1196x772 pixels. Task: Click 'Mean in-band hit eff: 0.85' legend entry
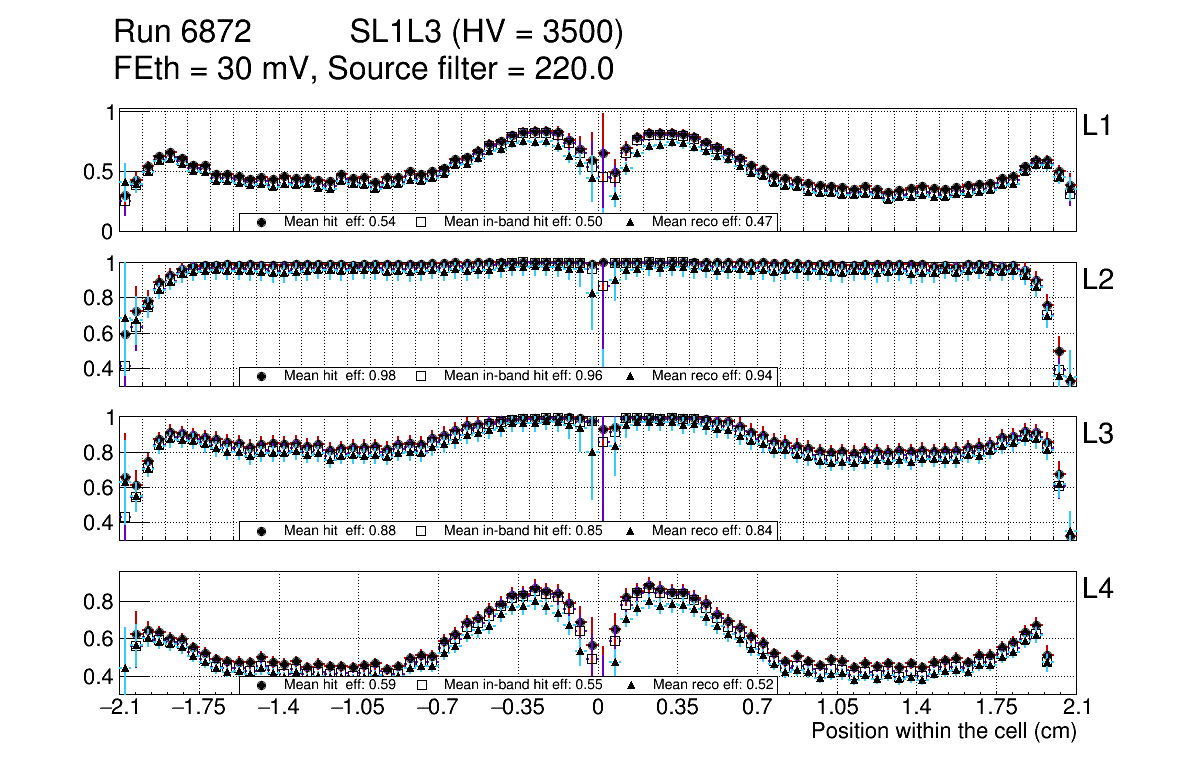(x=522, y=530)
